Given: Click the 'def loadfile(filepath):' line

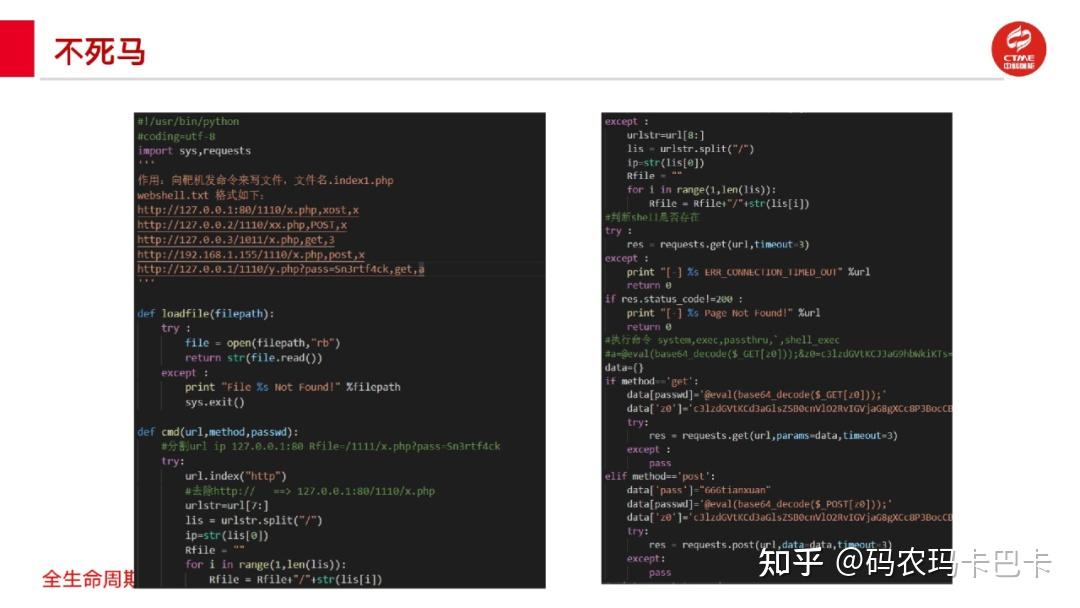Looking at the screenshot, I should 205,313.
